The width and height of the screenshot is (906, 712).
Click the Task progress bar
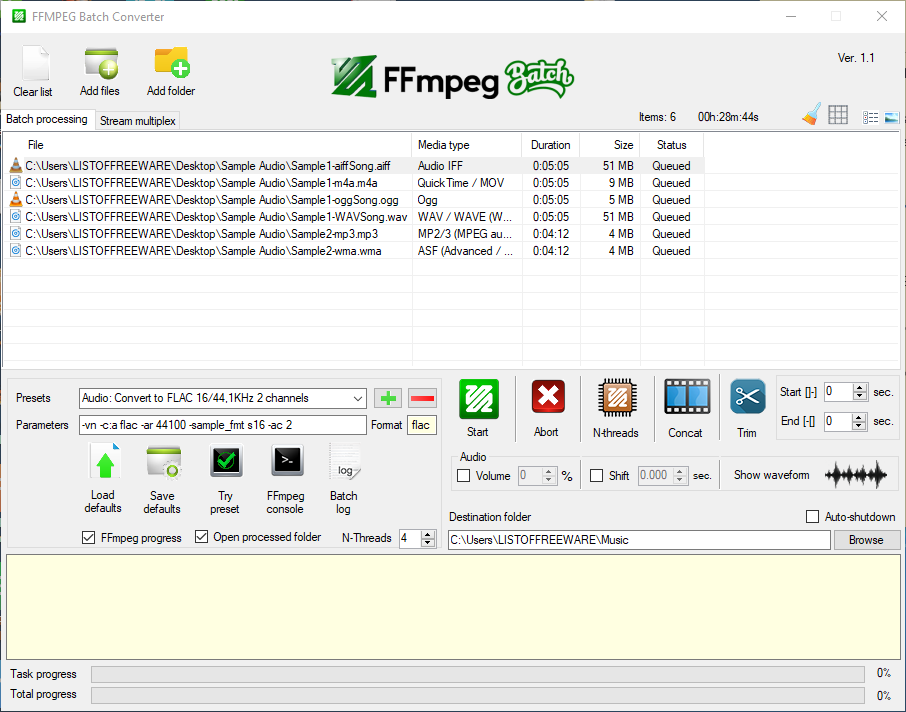click(478, 674)
